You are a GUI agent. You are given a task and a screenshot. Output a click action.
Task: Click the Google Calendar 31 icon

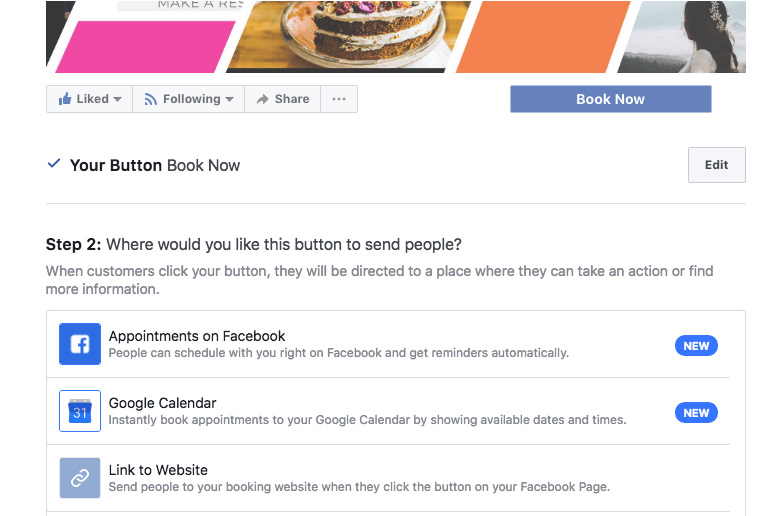coord(80,411)
